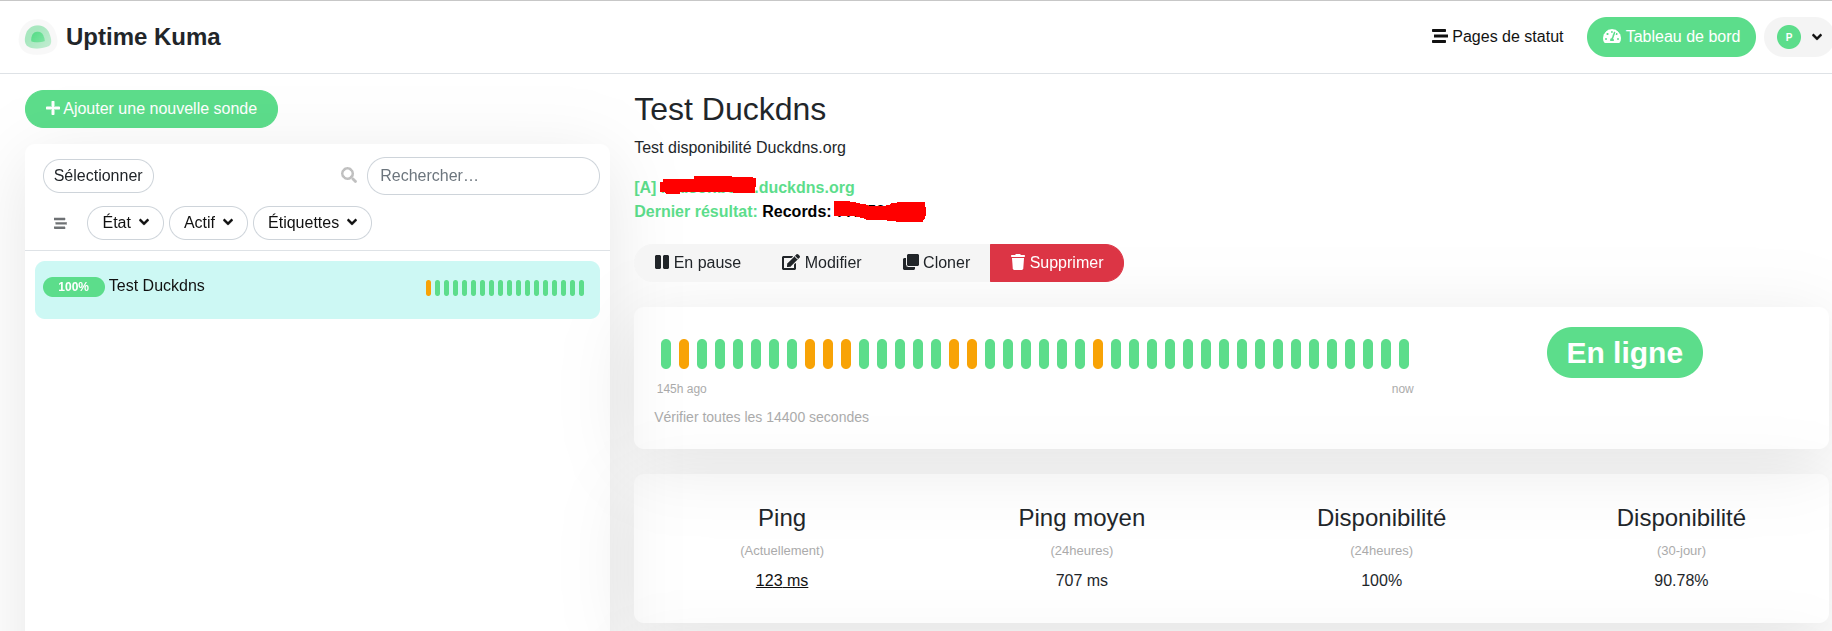
Task: Pause the Test Duckdns monitor
Action: click(x=698, y=263)
